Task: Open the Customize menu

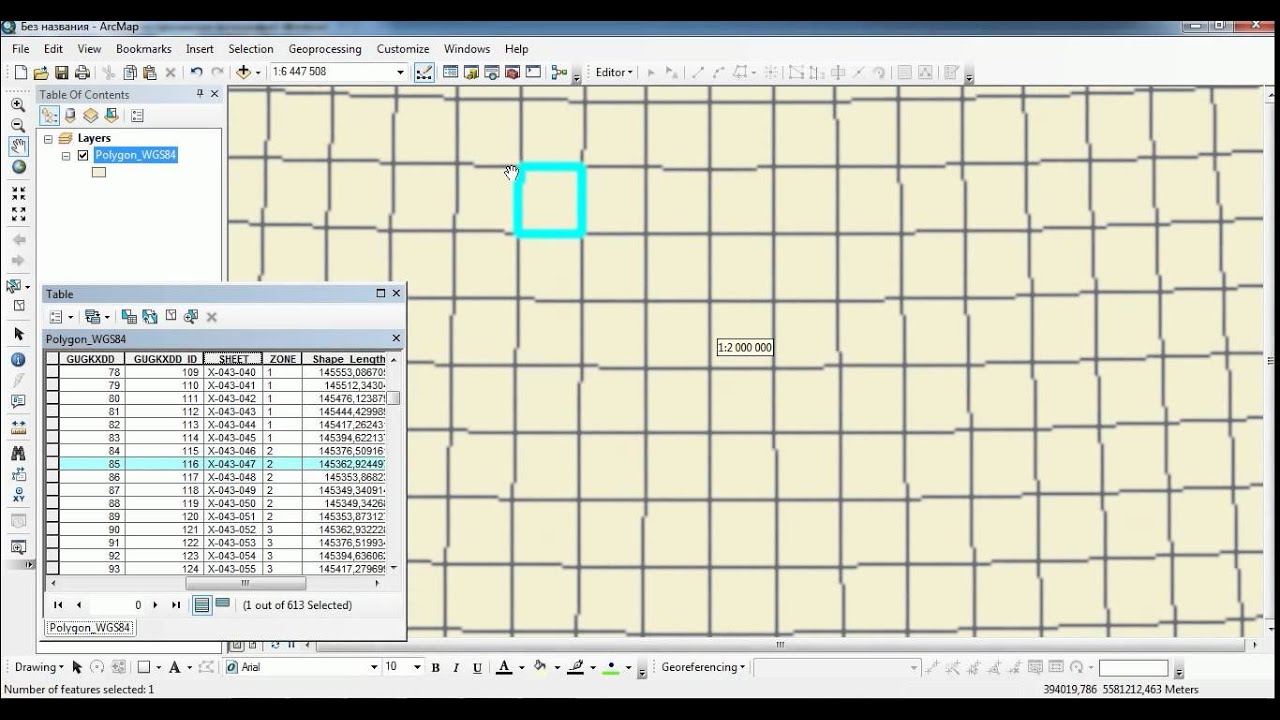Action: [403, 48]
